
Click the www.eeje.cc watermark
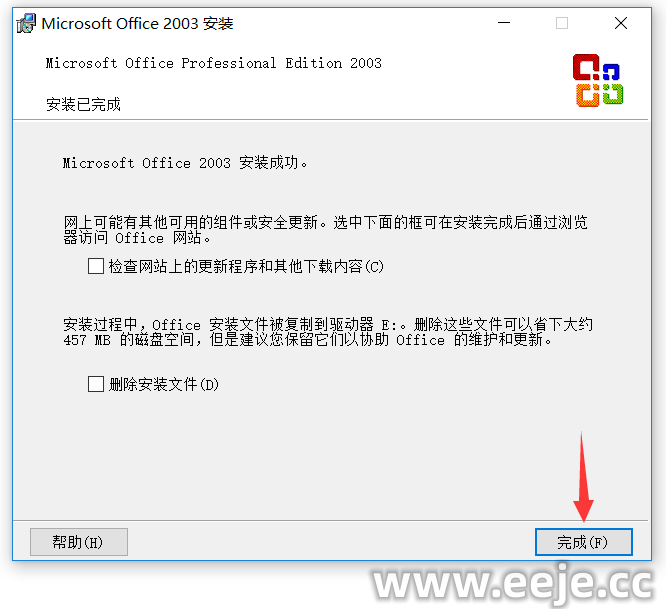click(x=512, y=584)
